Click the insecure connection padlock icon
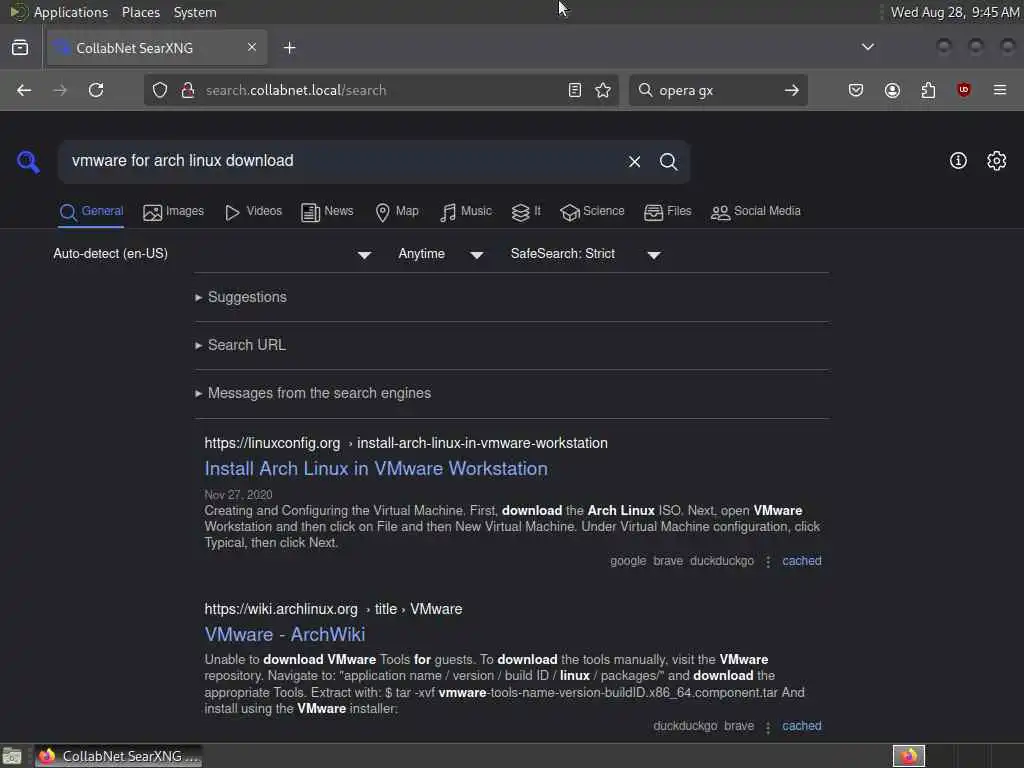1024x768 pixels. click(x=188, y=90)
